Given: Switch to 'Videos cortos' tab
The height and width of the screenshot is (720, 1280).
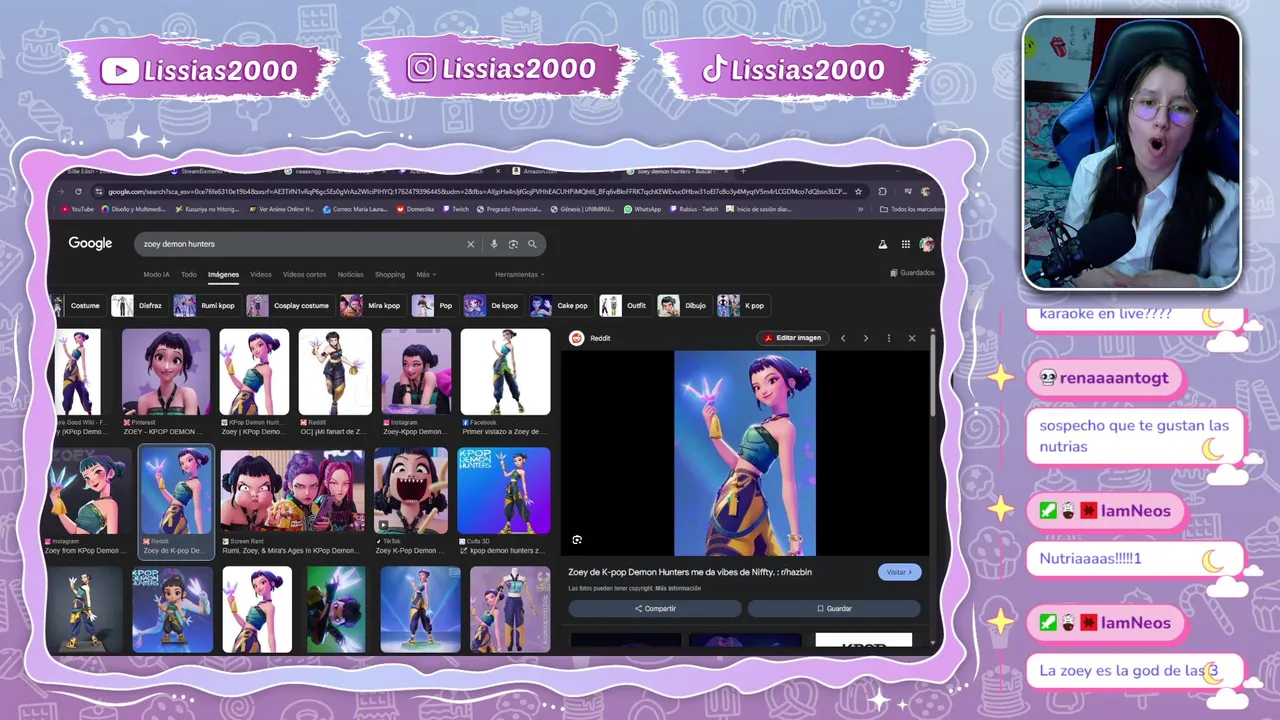Looking at the screenshot, I should coord(304,274).
